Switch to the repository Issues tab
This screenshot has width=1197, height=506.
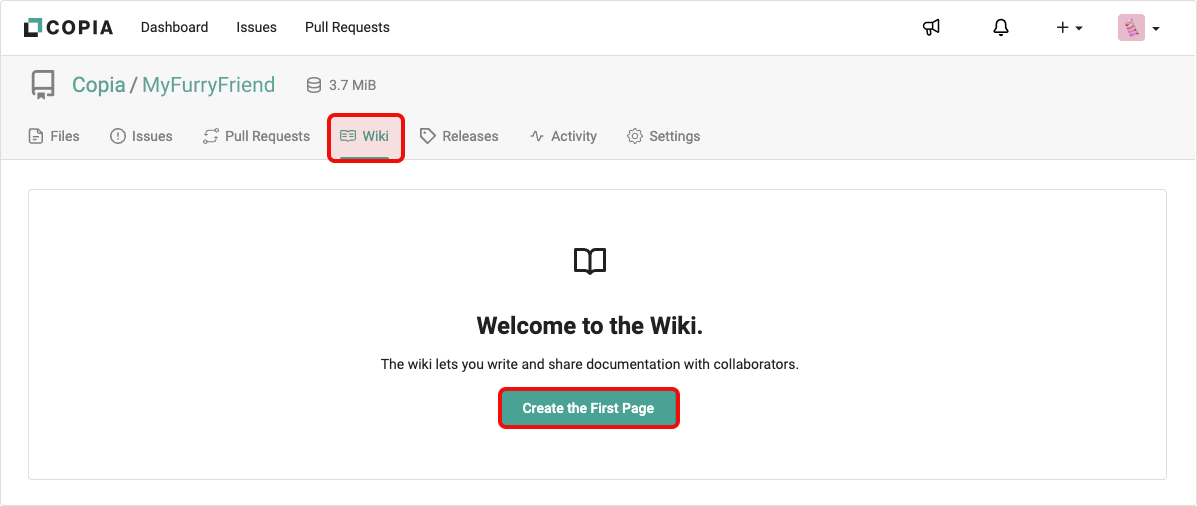[x=141, y=136]
